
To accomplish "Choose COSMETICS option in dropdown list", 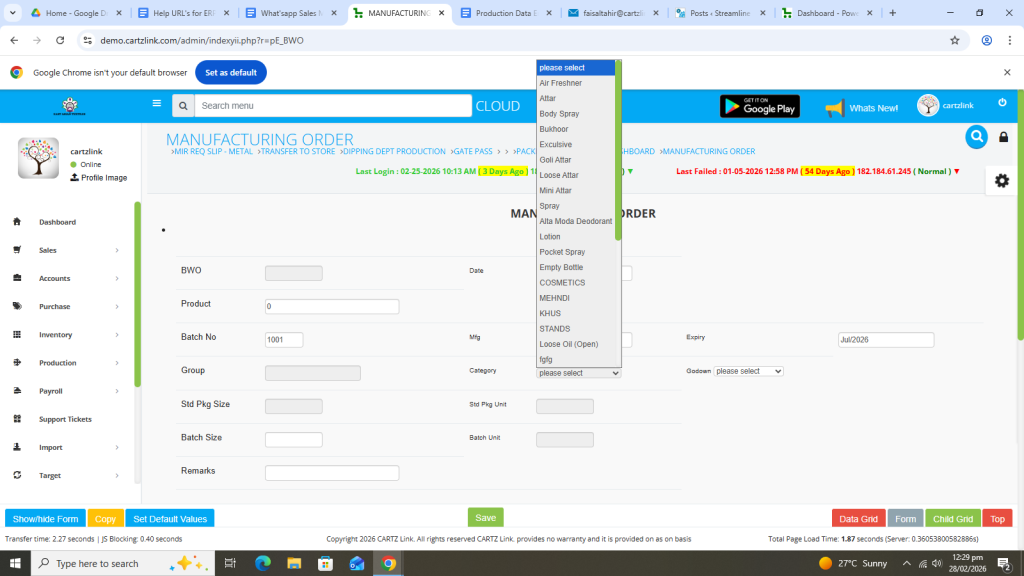I will 562,283.
